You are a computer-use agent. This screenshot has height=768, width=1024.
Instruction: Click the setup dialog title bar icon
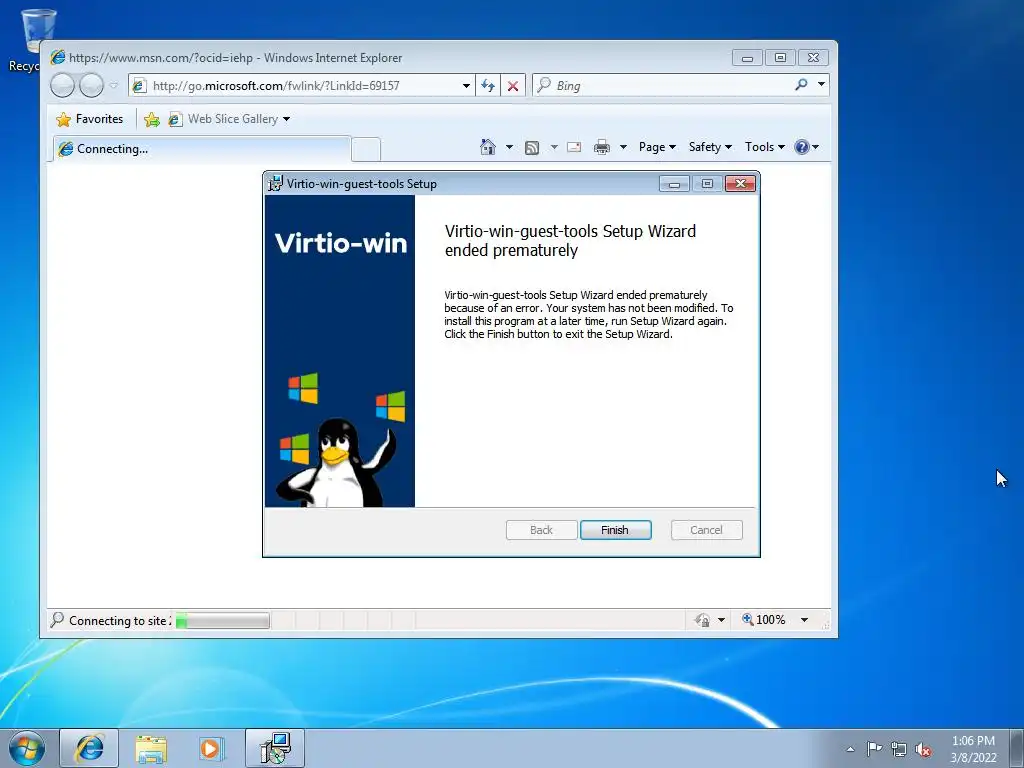pyautogui.click(x=276, y=184)
